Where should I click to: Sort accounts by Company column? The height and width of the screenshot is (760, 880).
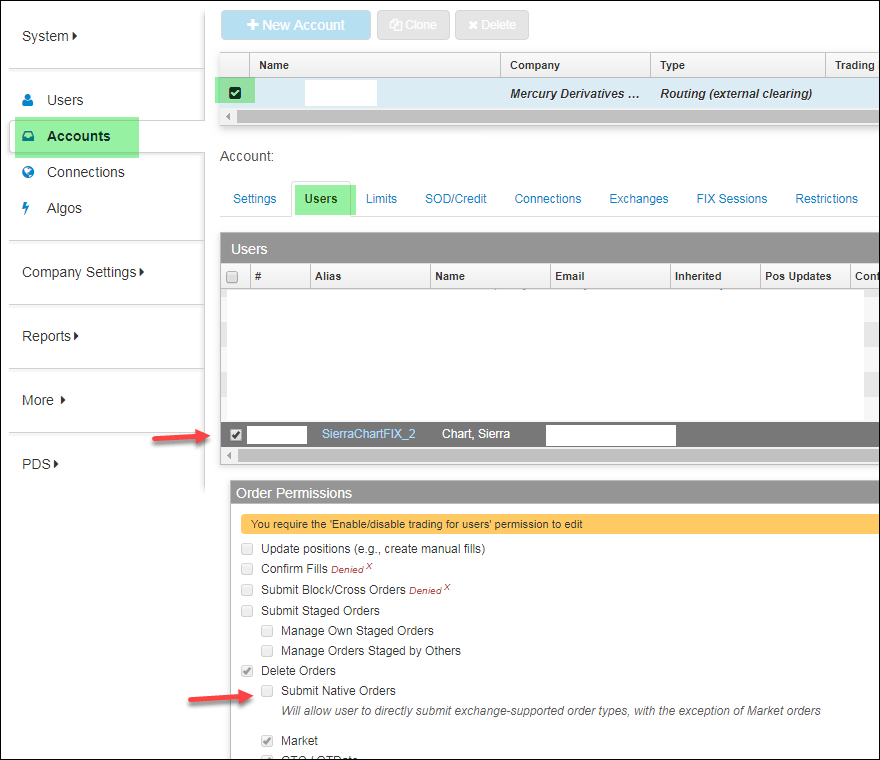(575, 65)
